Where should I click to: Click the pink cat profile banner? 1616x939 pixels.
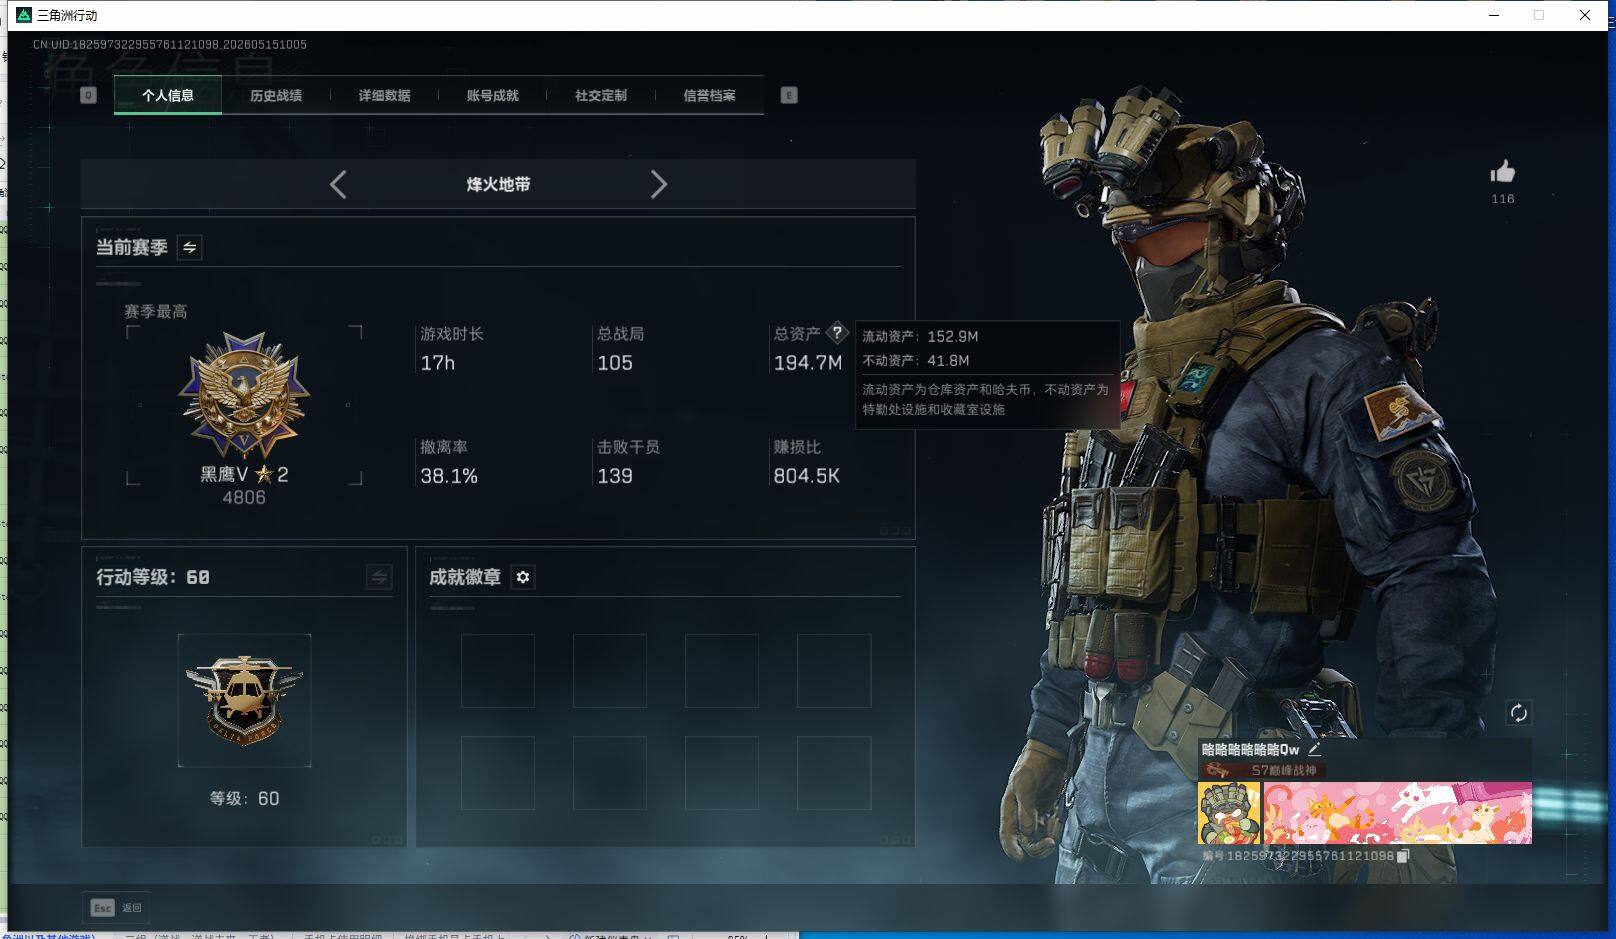pos(1397,813)
